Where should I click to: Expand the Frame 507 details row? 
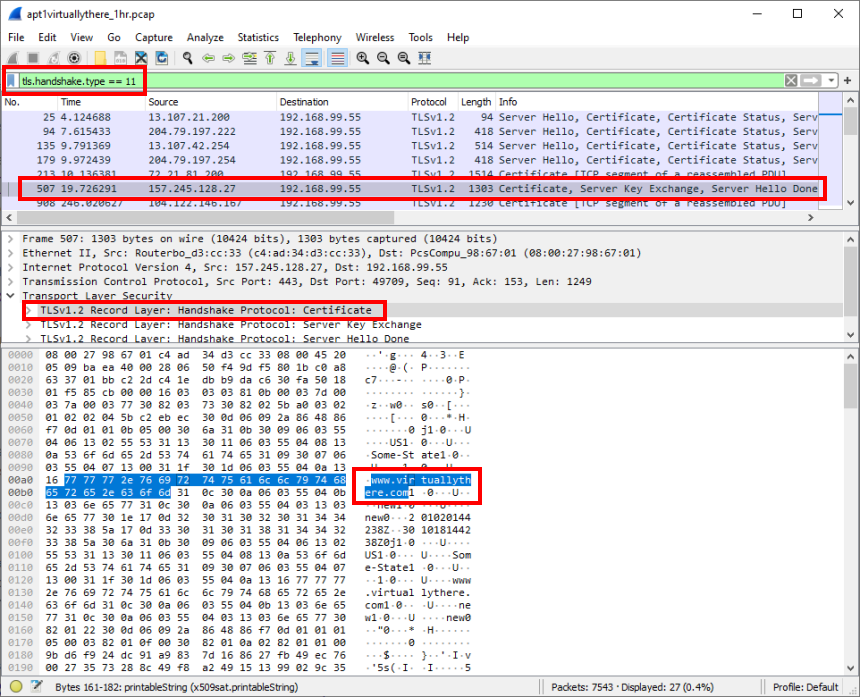click(10, 239)
